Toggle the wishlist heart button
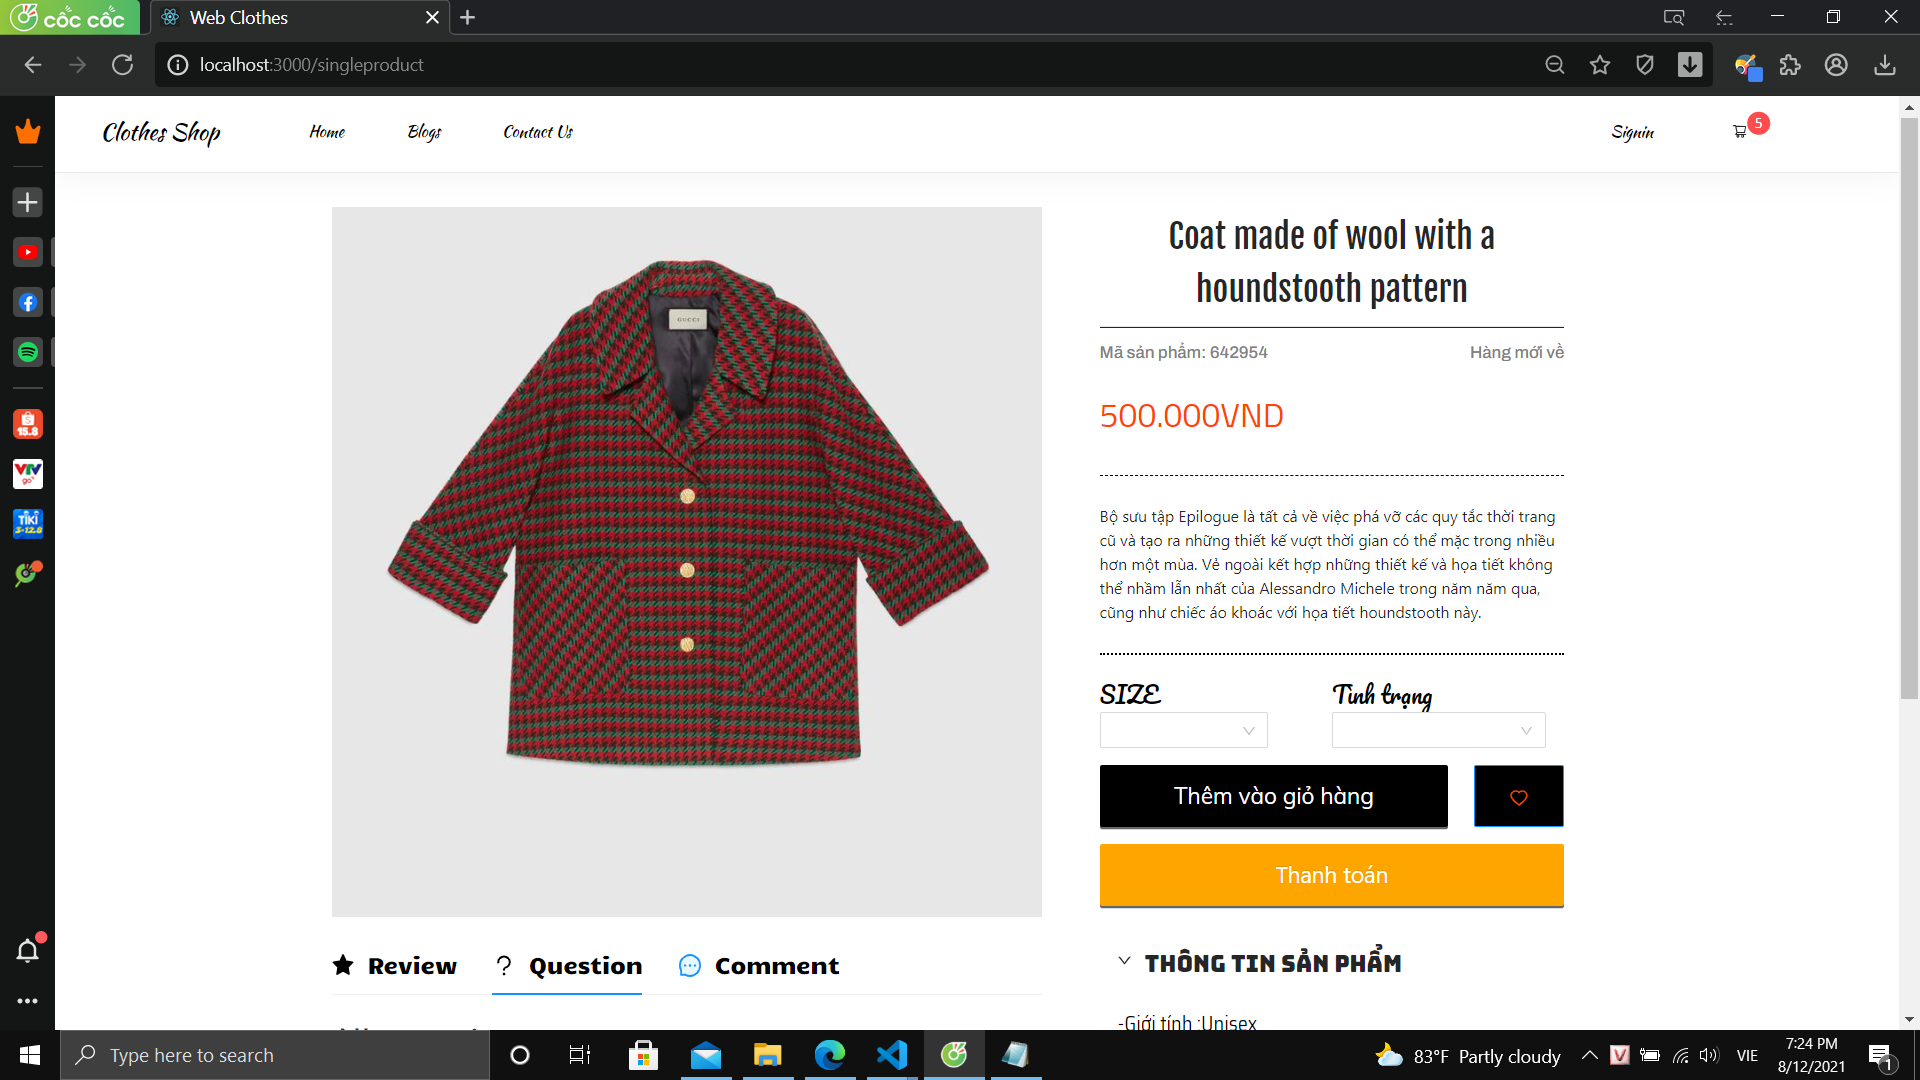The image size is (1920, 1080). [x=1518, y=796]
